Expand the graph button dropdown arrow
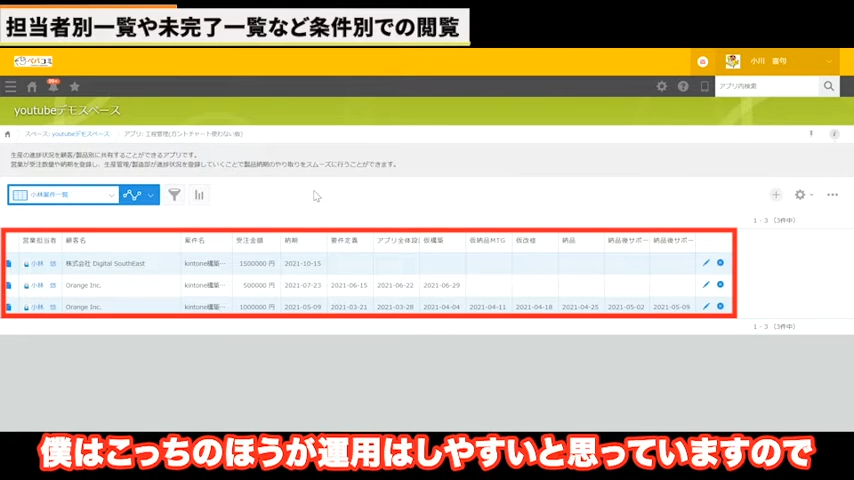The height and width of the screenshot is (480, 854). coord(151,195)
